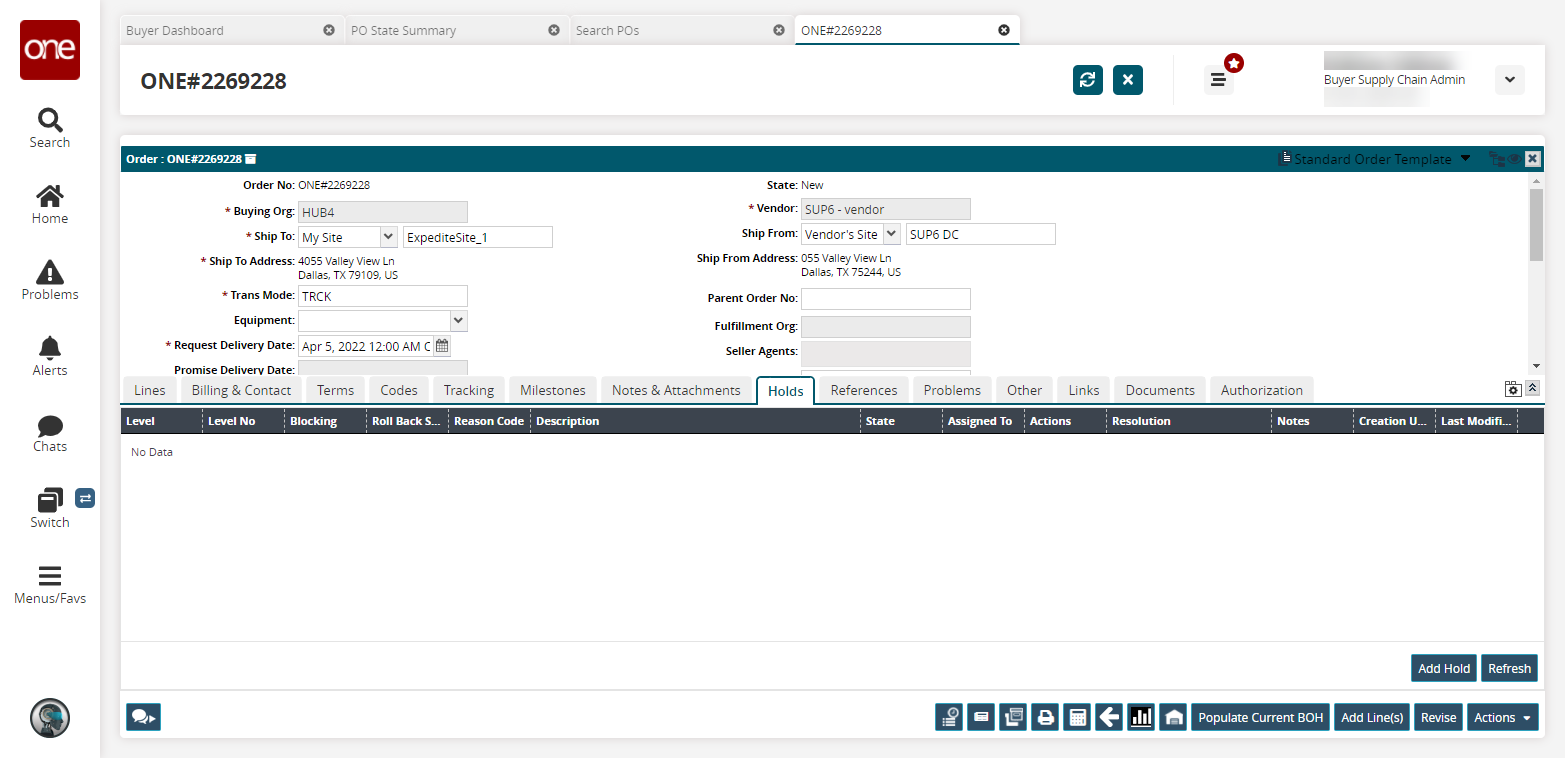The image size is (1565, 758).
Task: Click Populate Current BOH
Action: coord(1261,717)
